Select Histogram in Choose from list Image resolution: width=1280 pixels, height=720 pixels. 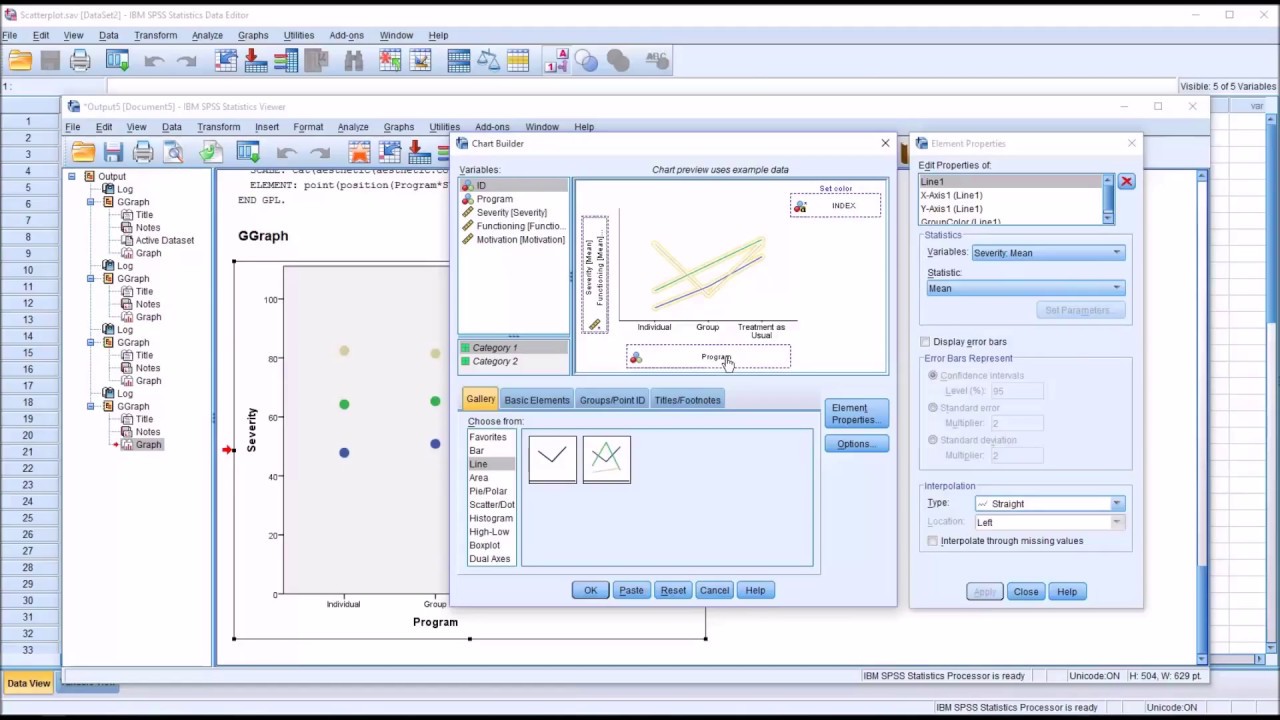pos(491,518)
